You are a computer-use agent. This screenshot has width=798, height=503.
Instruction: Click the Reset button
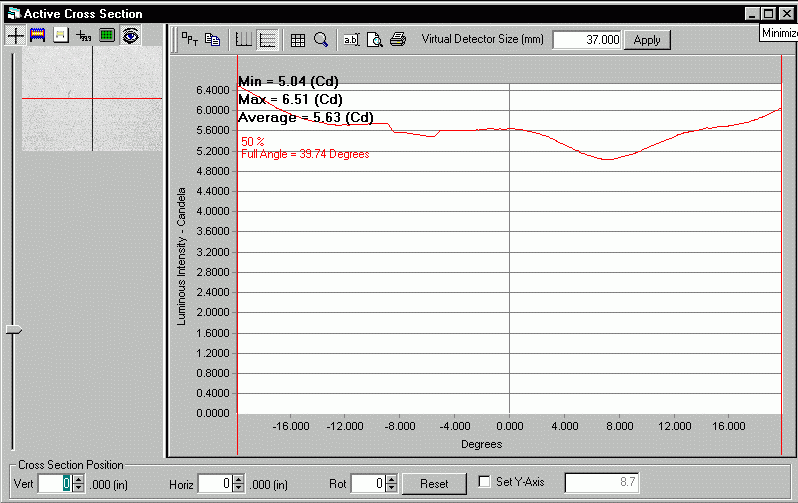pos(434,484)
